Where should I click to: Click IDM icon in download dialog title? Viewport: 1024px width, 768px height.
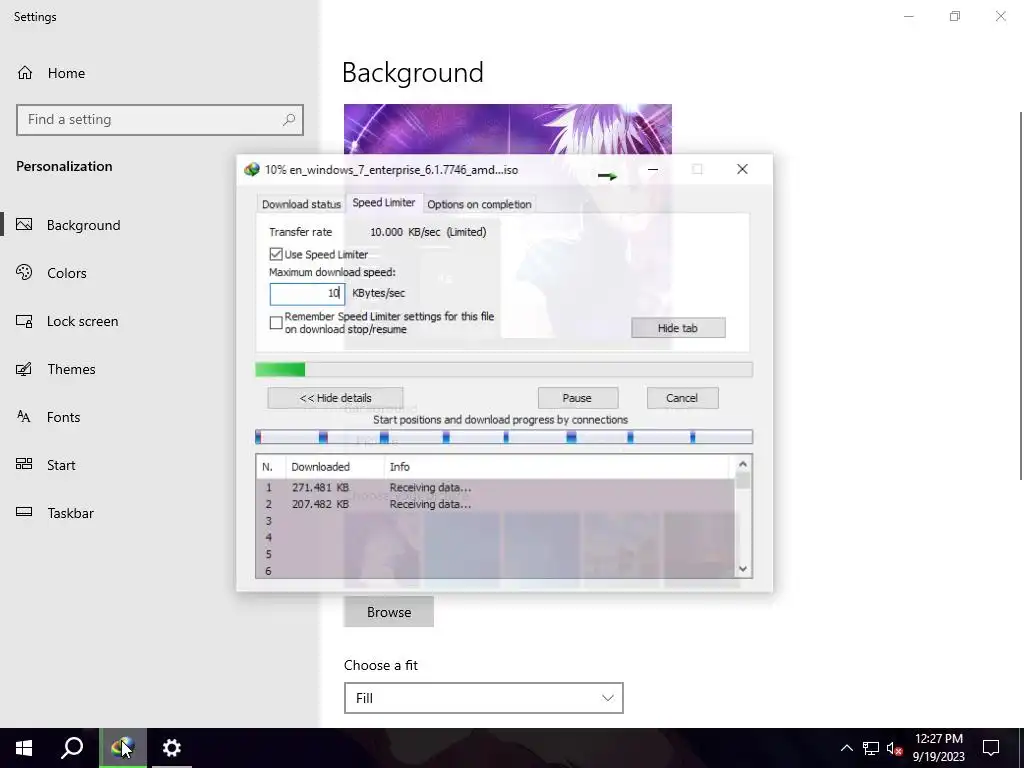tap(251, 170)
